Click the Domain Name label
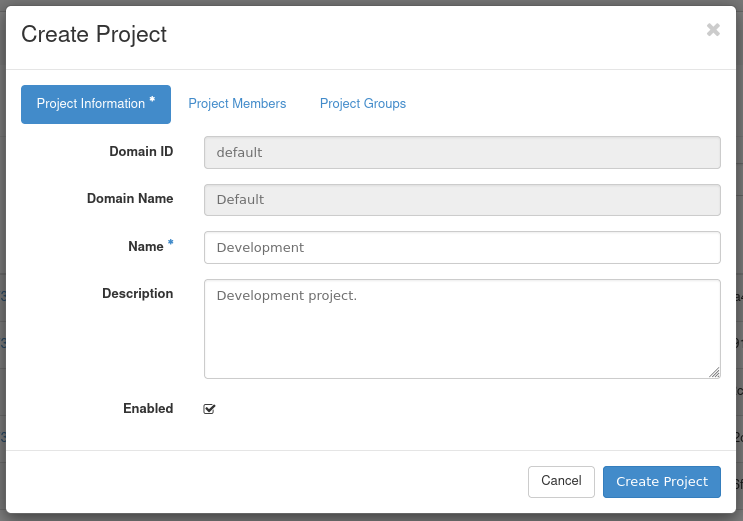The image size is (743, 521). tap(130, 199)
